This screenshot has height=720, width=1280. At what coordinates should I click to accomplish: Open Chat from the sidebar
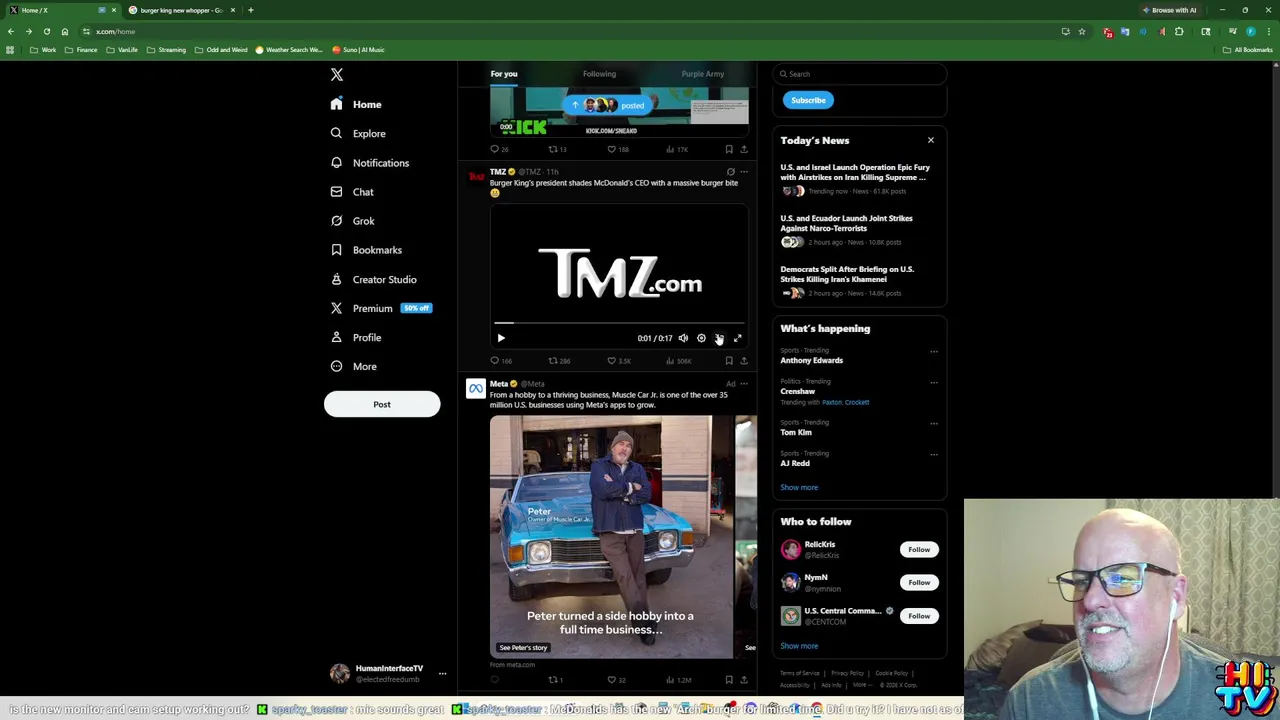(x=352, y=192)
